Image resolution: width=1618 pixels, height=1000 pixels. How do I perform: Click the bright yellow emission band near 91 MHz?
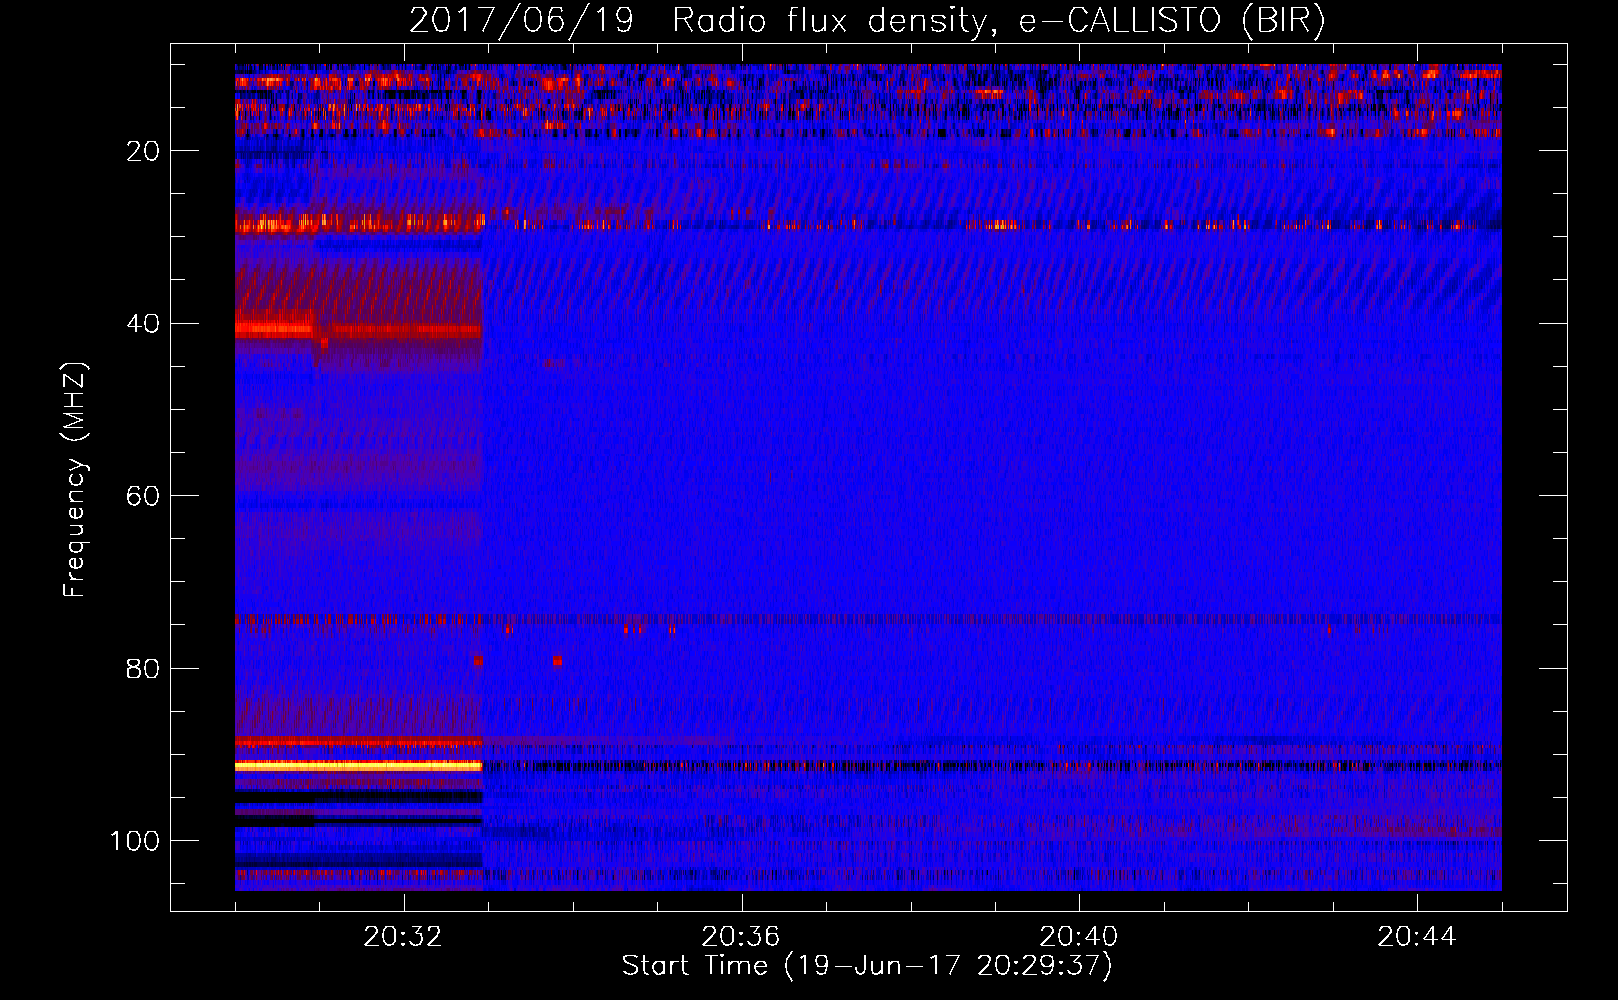358,765
